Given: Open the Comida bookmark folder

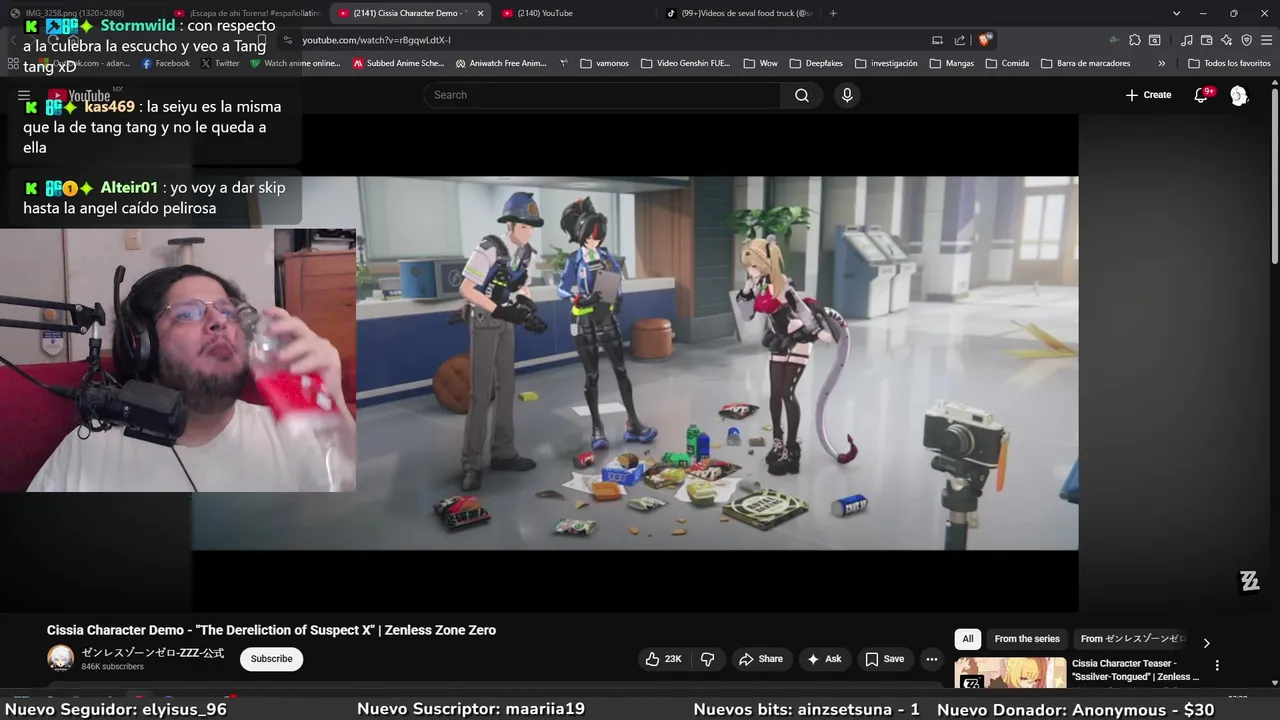Looking at the screenshot, I should tap(1007, 63).
